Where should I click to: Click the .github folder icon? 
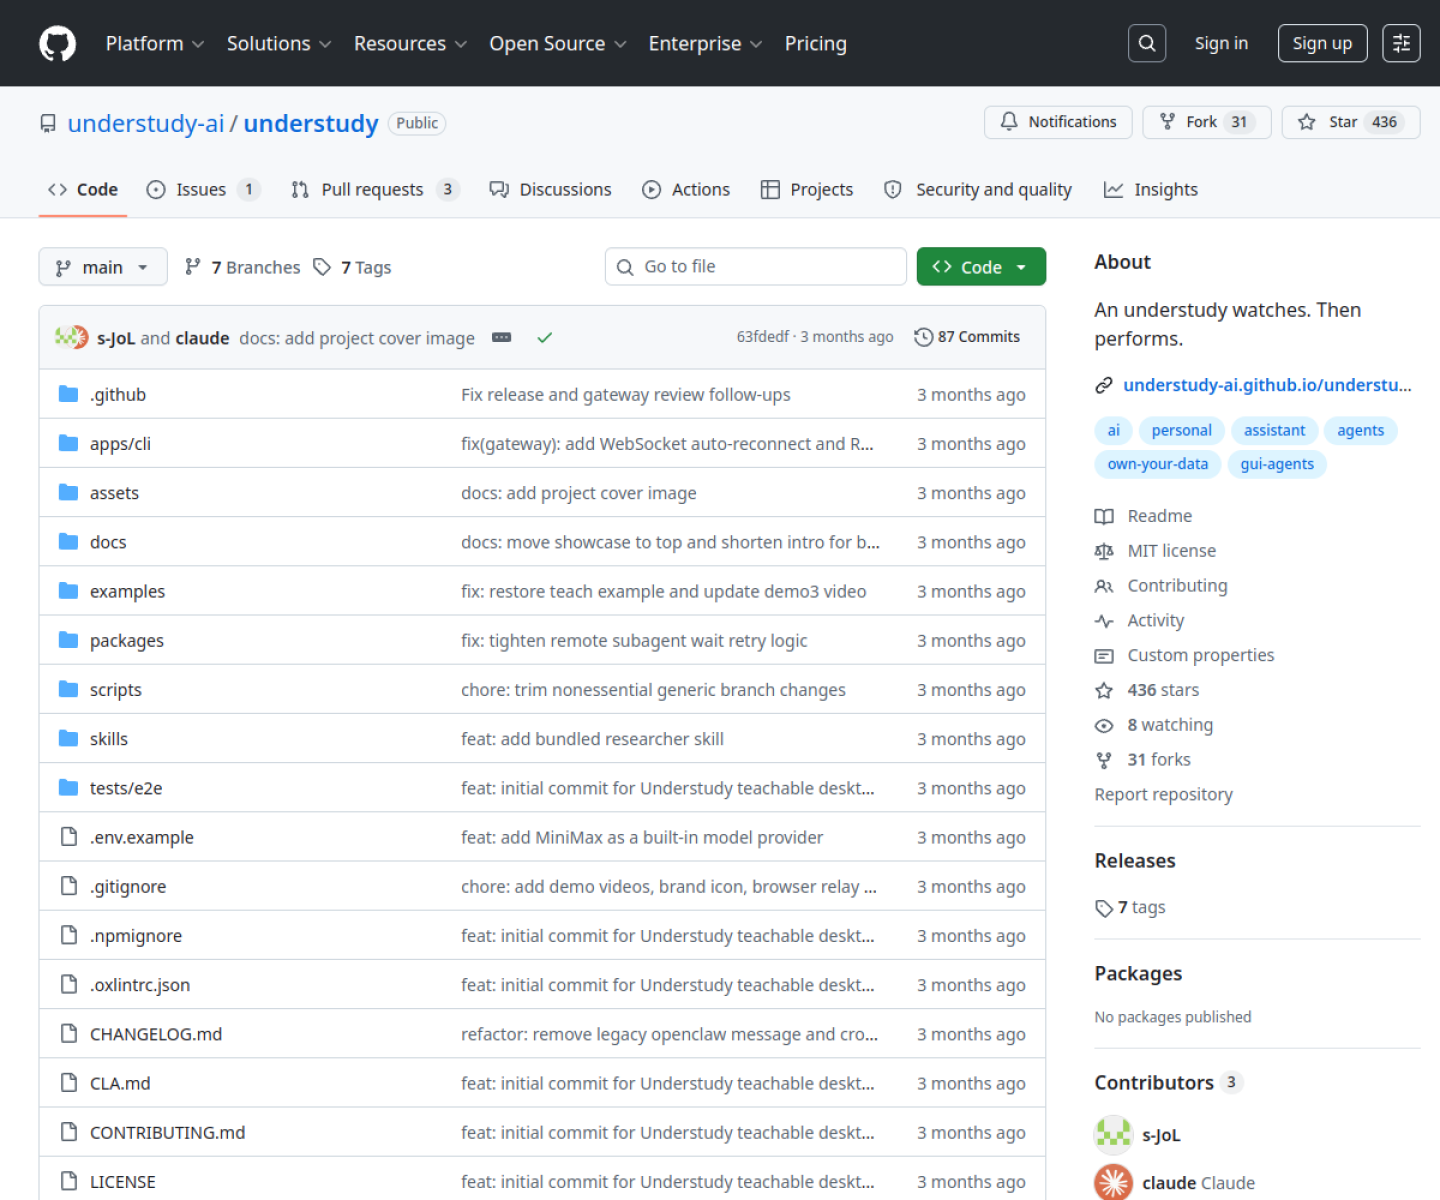[69, 394]
